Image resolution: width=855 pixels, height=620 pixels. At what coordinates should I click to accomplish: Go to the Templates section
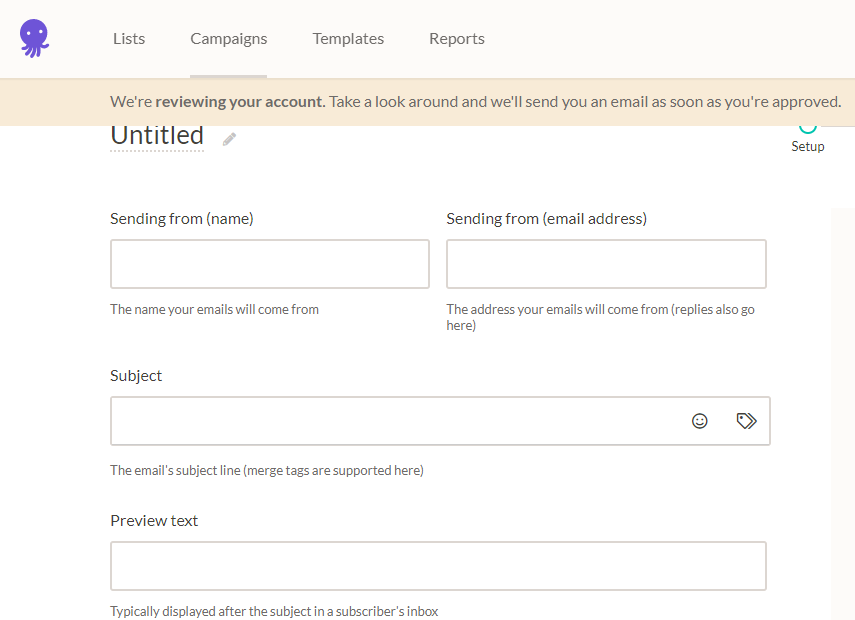pos(348,39)
